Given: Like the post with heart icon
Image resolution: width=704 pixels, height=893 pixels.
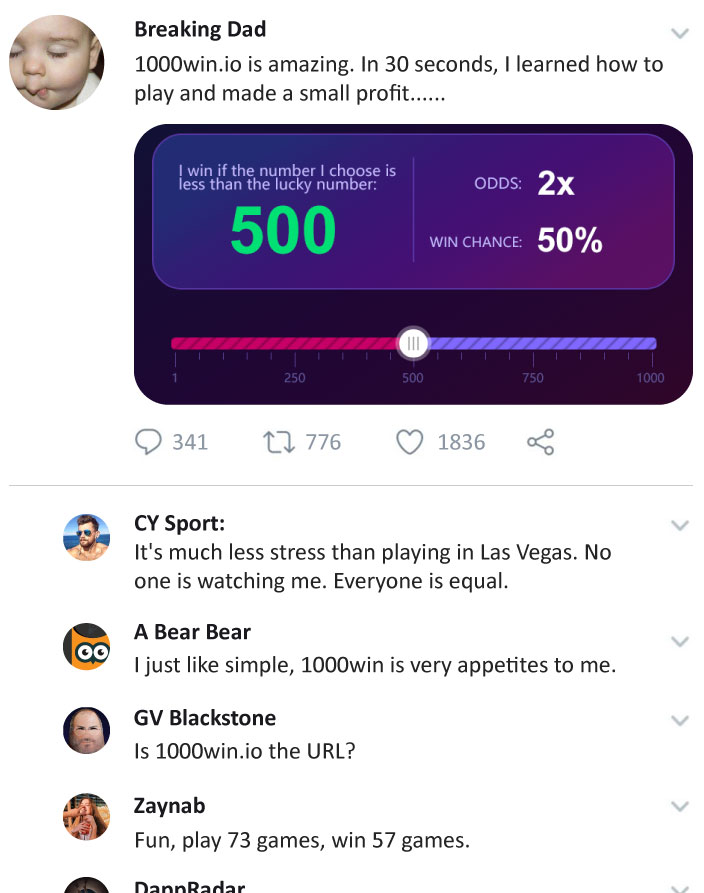Looking at the screenshot, I should (x=410, y=442).
